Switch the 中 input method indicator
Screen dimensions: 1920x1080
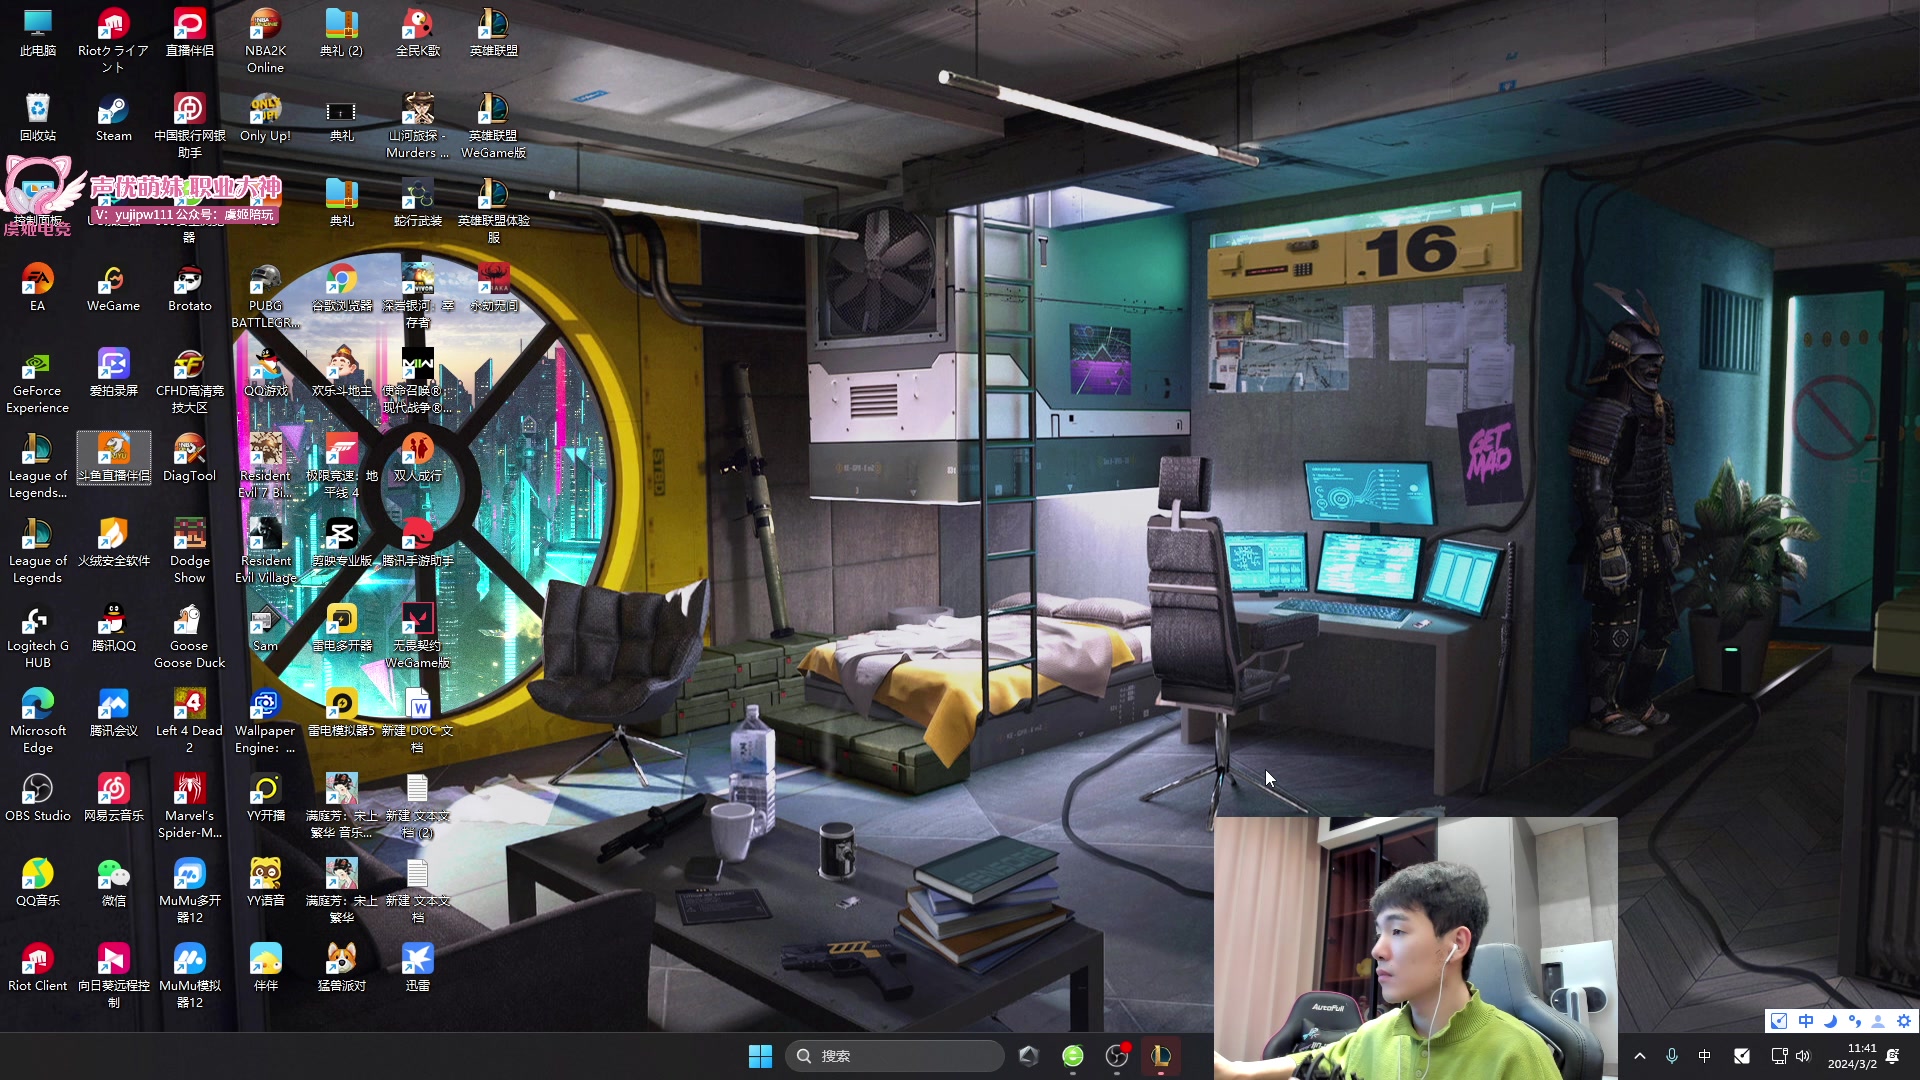coord(1704,1056)
